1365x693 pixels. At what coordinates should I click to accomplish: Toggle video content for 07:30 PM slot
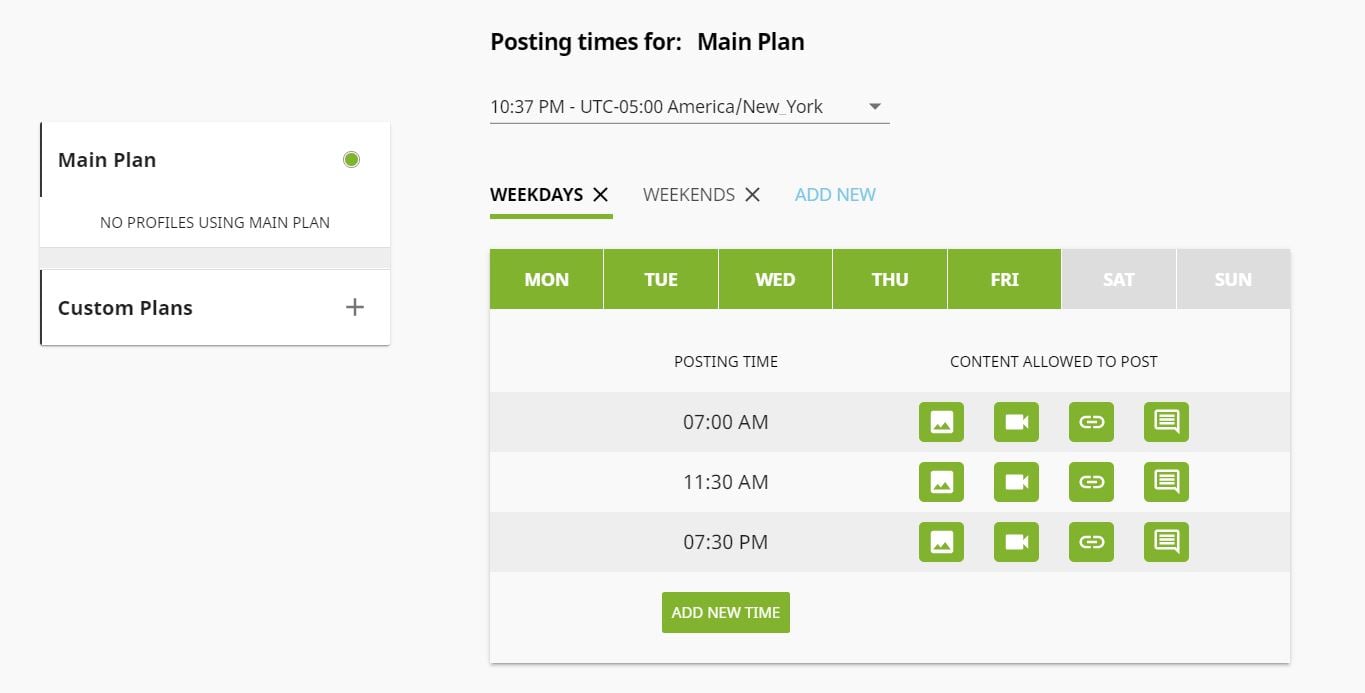[x=1016, y=542]
